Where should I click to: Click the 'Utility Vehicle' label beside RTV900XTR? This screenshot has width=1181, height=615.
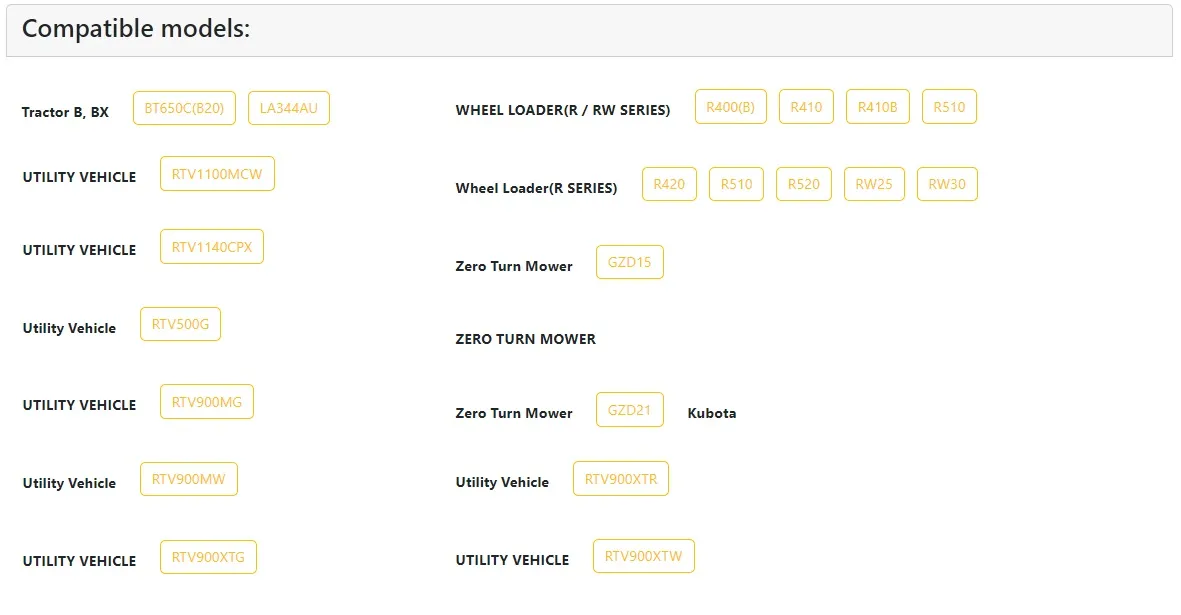point(502,483)
